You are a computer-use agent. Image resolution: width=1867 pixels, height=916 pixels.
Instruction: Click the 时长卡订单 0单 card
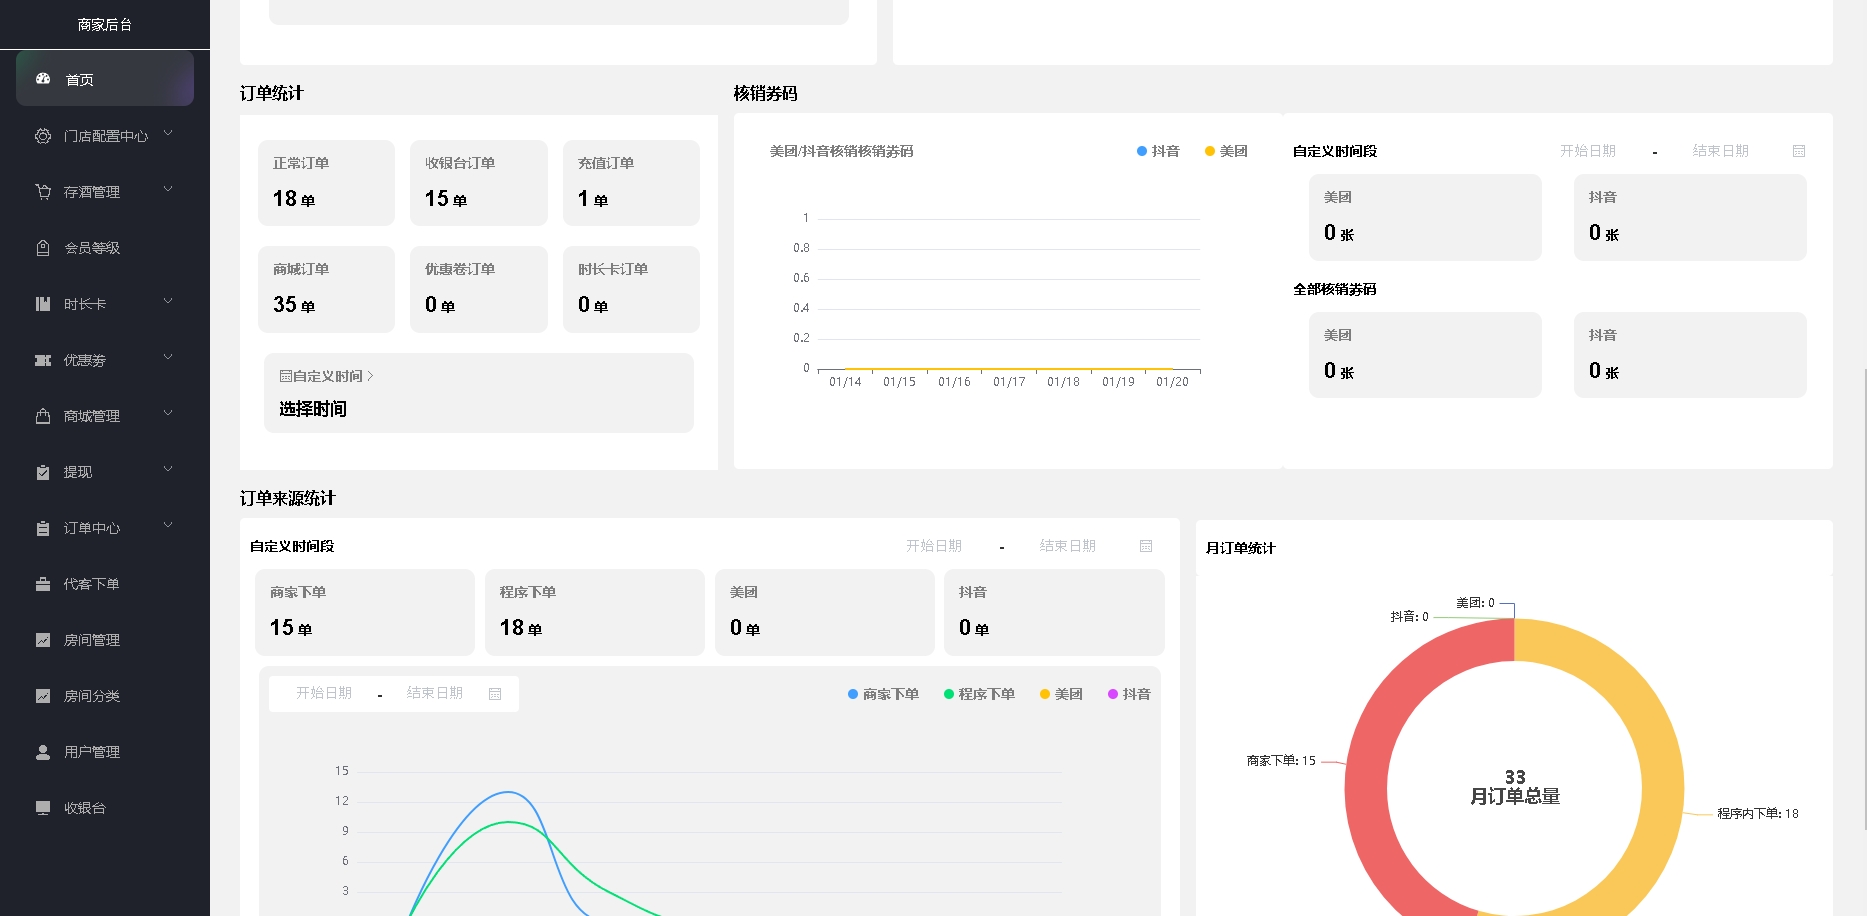(631, 289)
